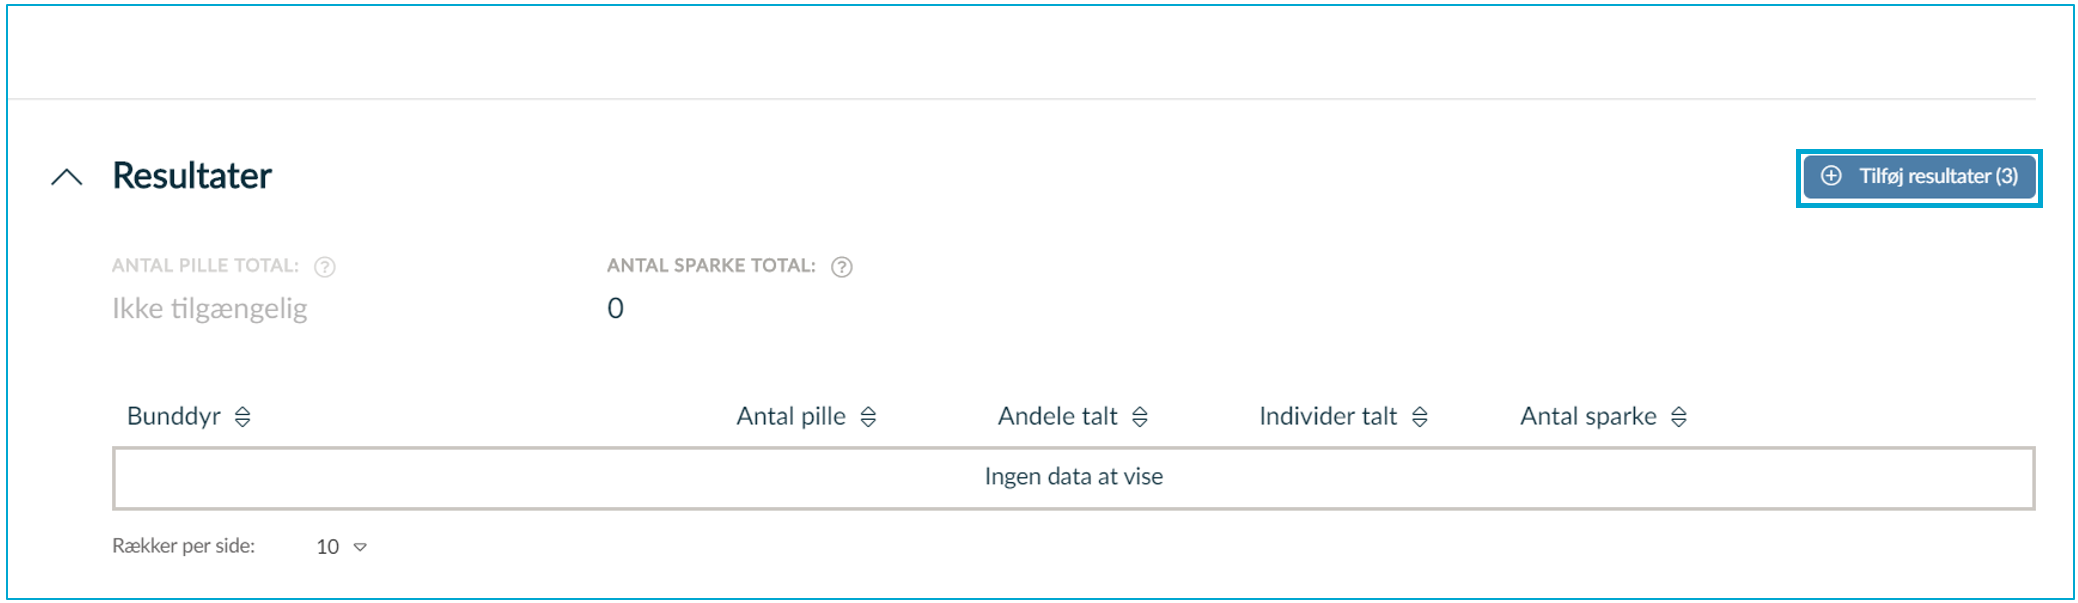Click the Bunddyr column header text
2078x603 pixels.
[174, 416]
